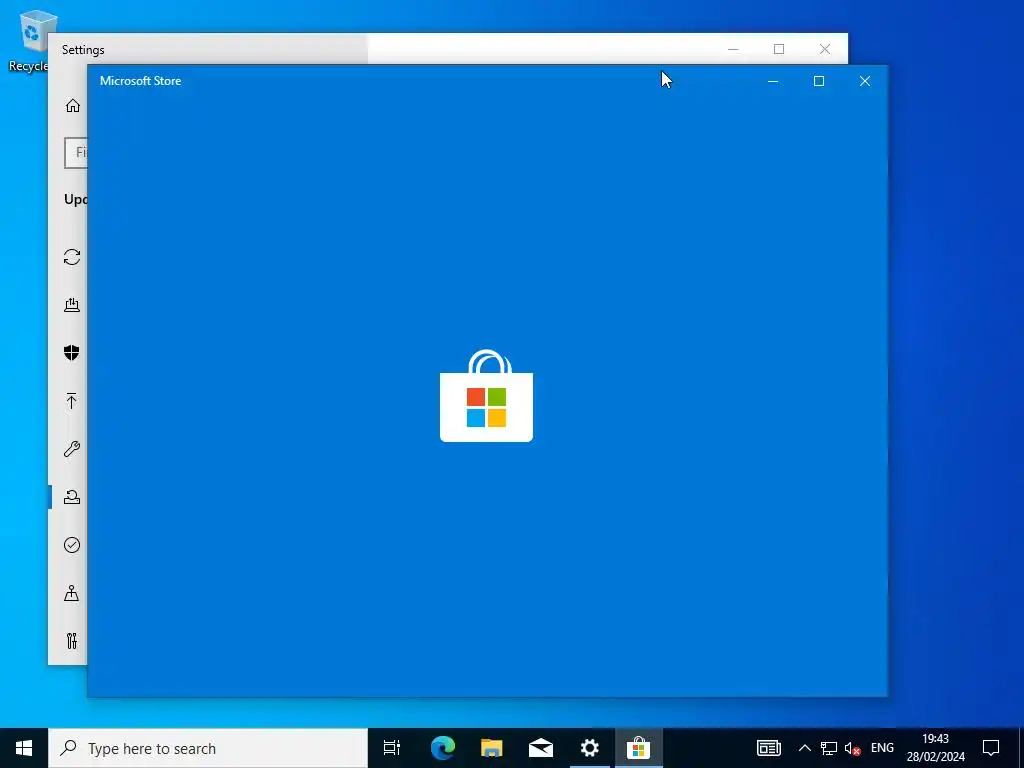Open News and interests on the taskbar
Viewport: 1024px width, 768px height.
click(769, 748)
